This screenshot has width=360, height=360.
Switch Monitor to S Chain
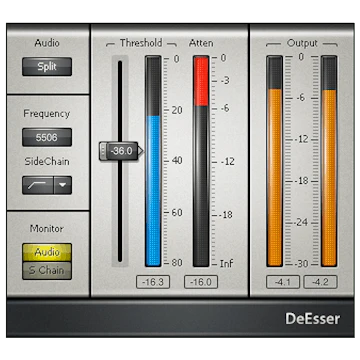click(47, 270)
